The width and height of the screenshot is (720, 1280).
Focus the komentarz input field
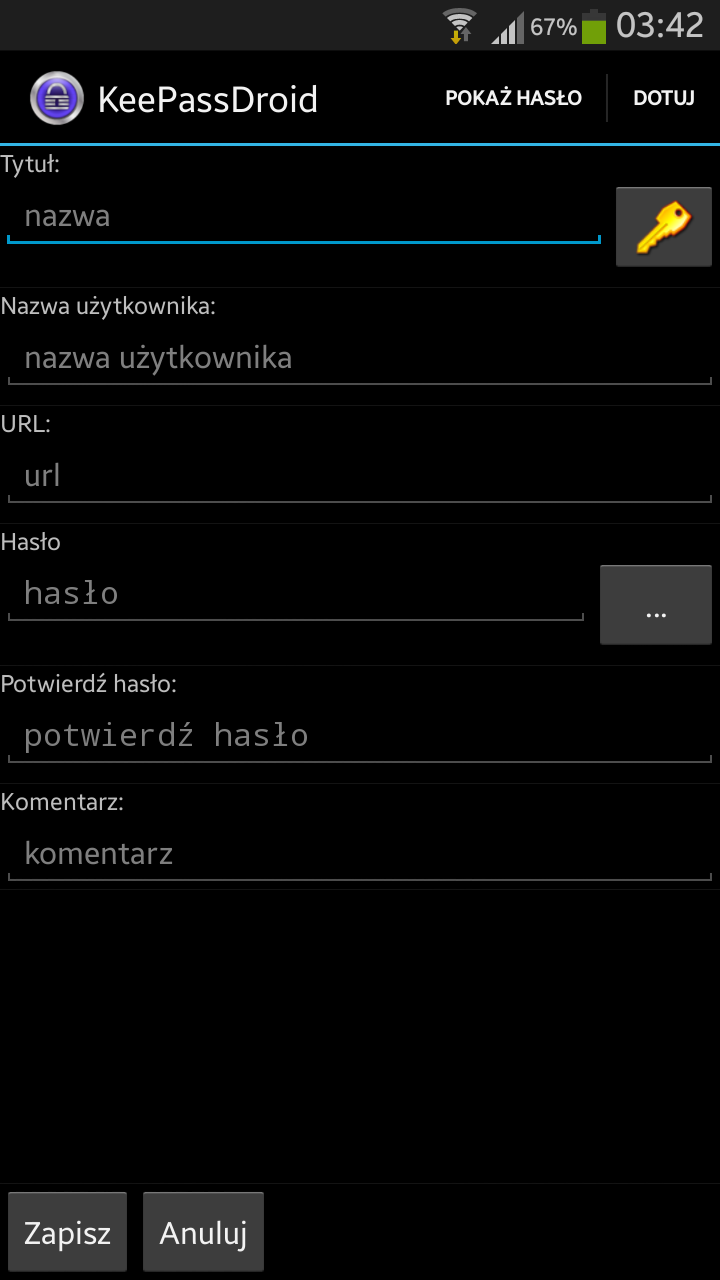(x=360, y=854)
